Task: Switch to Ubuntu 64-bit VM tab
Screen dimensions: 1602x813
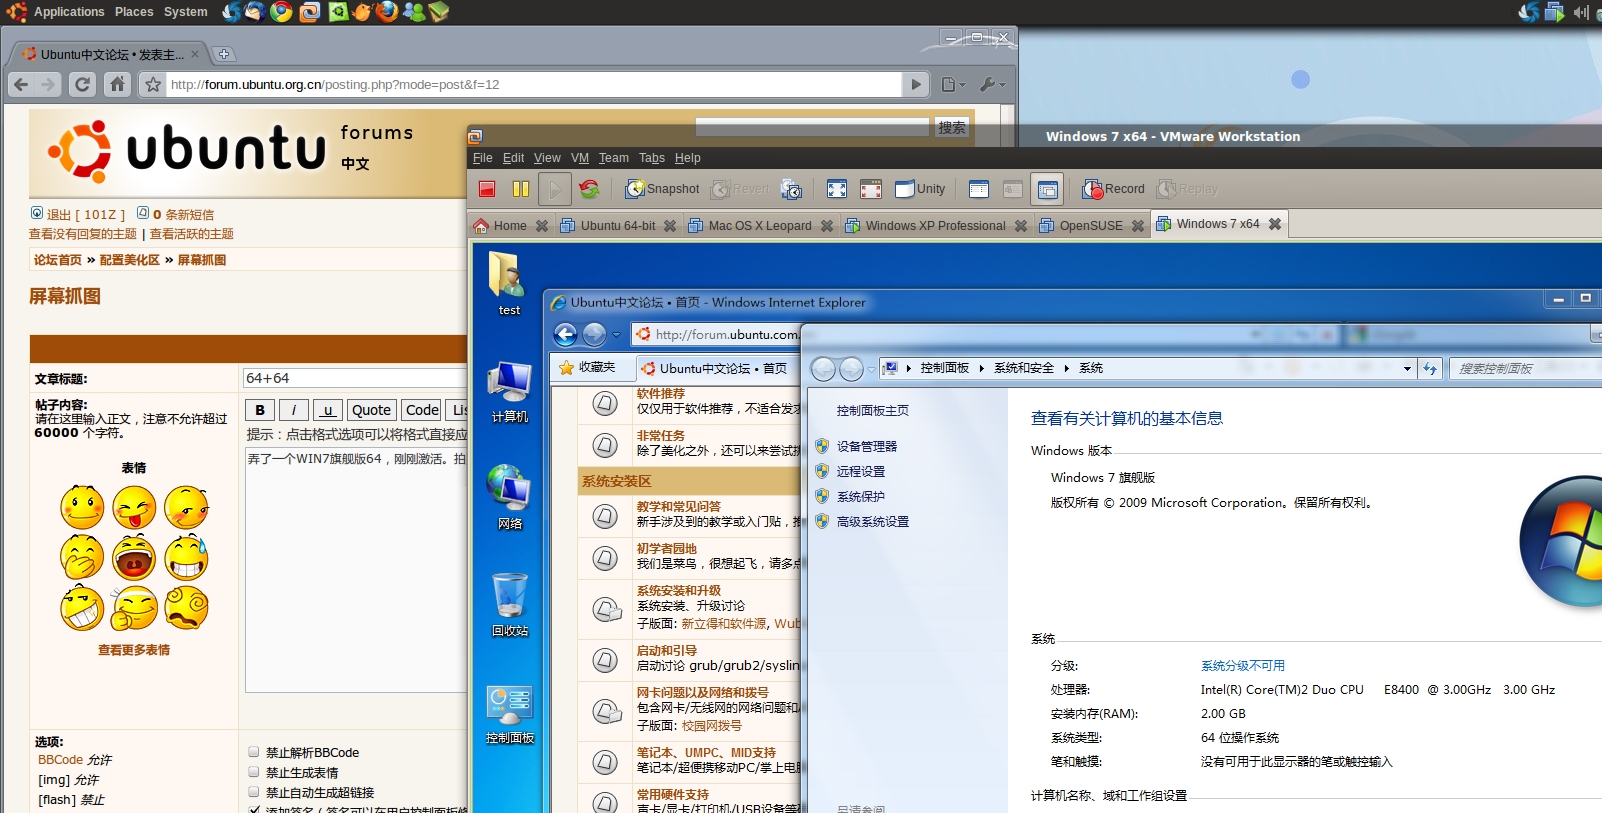Action: pos(609,225)
